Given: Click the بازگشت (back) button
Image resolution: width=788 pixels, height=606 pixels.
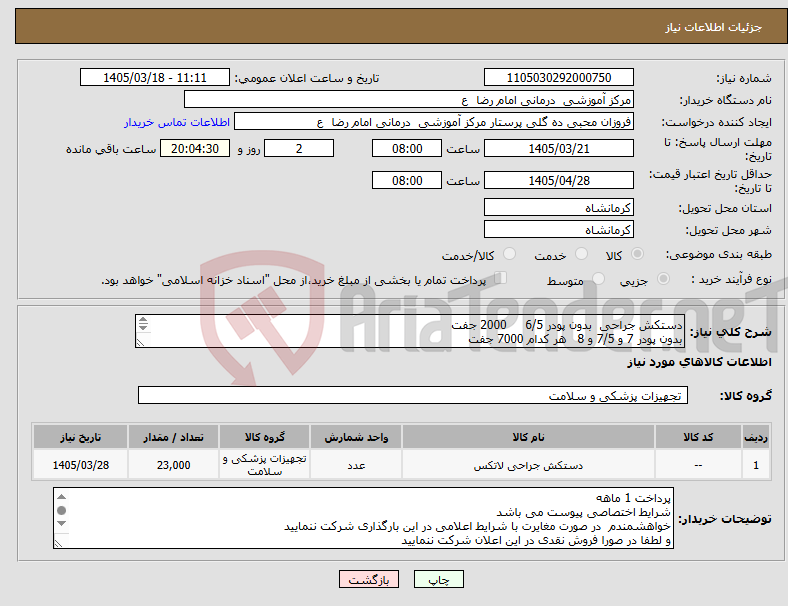Looking at the screenshot, I should pos(369,579).
